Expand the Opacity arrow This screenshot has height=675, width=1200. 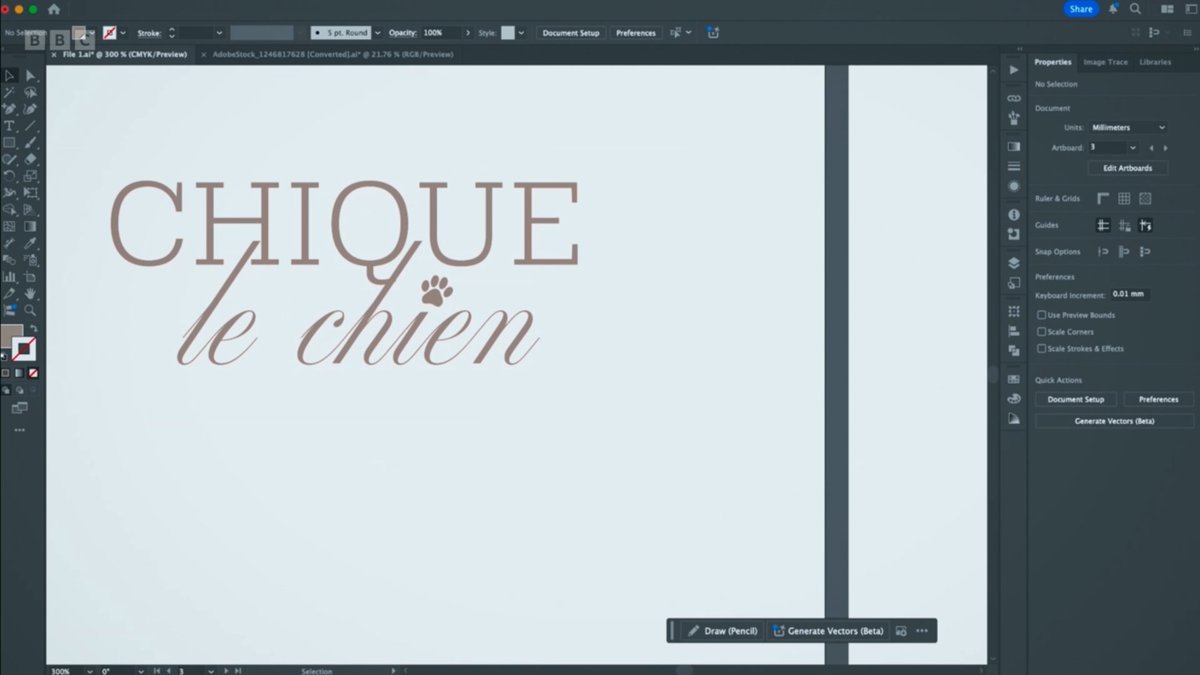[x=468, y=33]
